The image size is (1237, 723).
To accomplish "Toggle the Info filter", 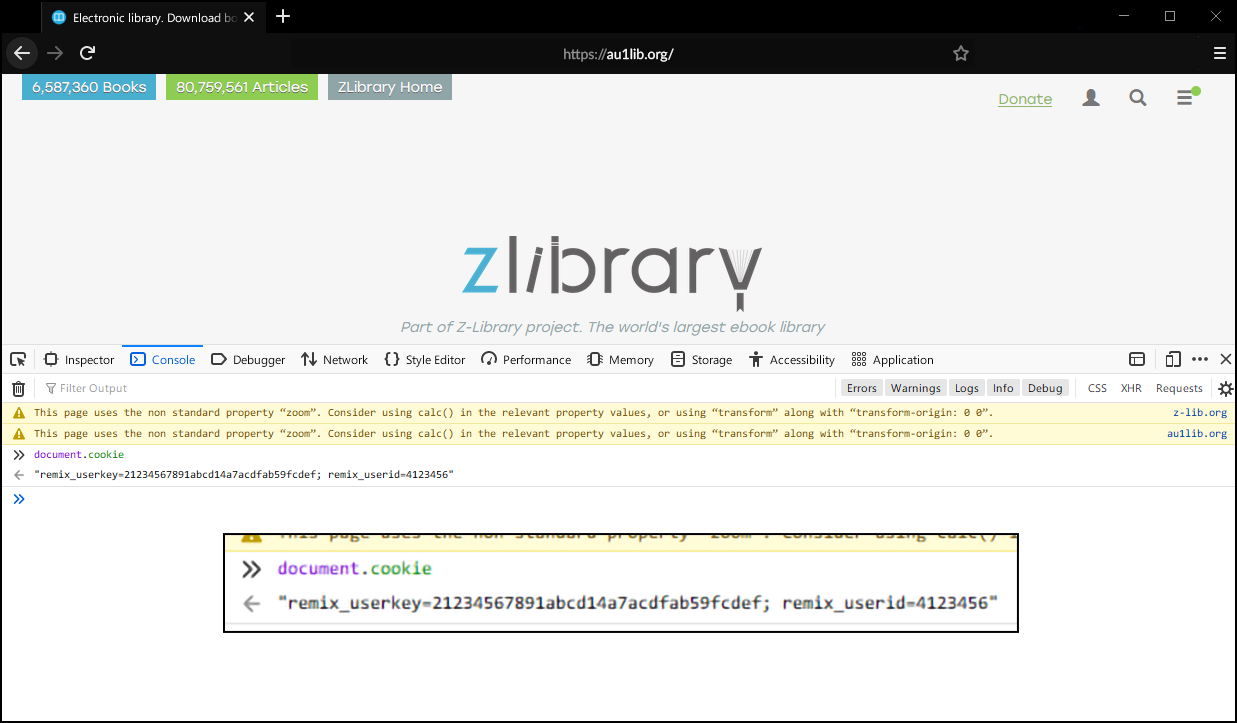I will point(1003,388).
